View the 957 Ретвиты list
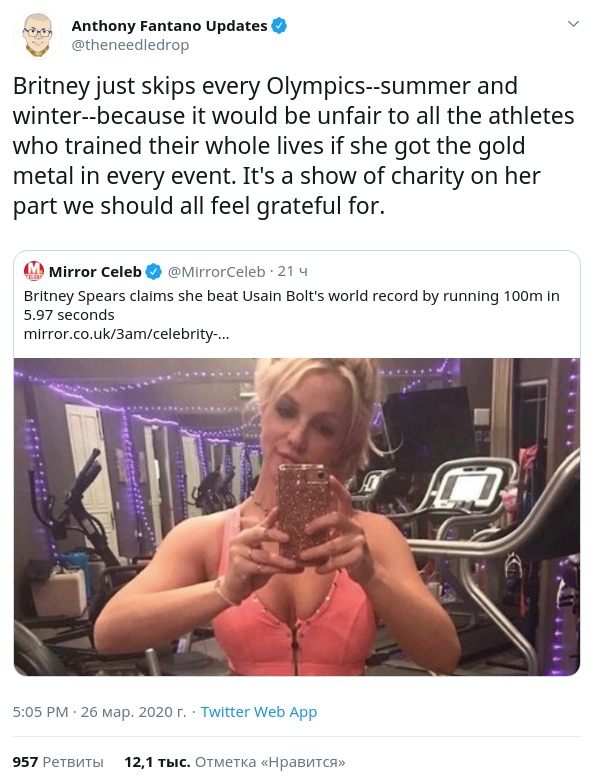Viewport: 594px width, 784px height. (58, 762)
